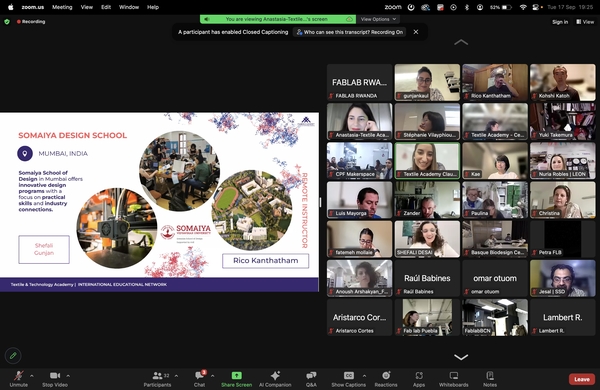Expand options arrow next to Show Captions
Viewport: 600px width, 390px height.
click(x=364, y=376)
